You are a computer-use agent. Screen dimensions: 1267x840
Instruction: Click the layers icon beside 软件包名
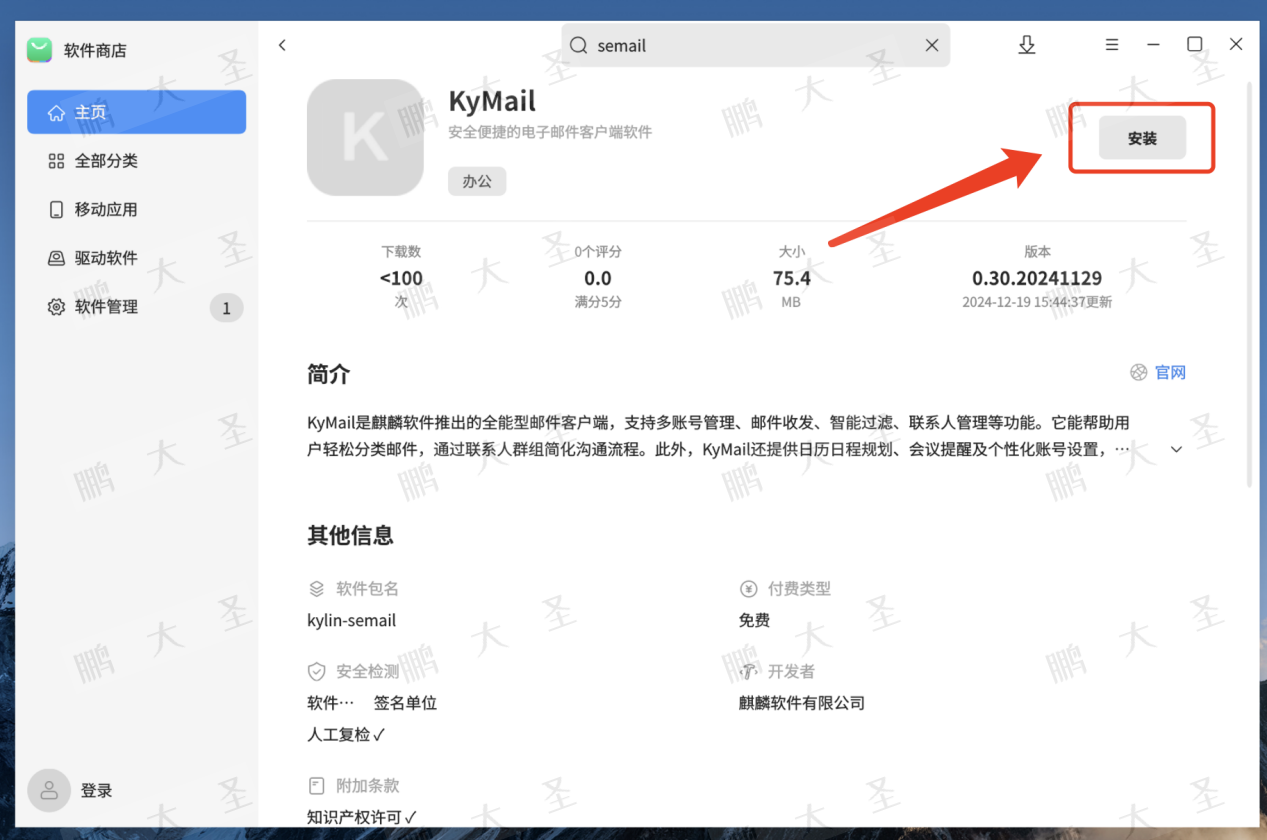pyautogui.click(x=316, y=589)
